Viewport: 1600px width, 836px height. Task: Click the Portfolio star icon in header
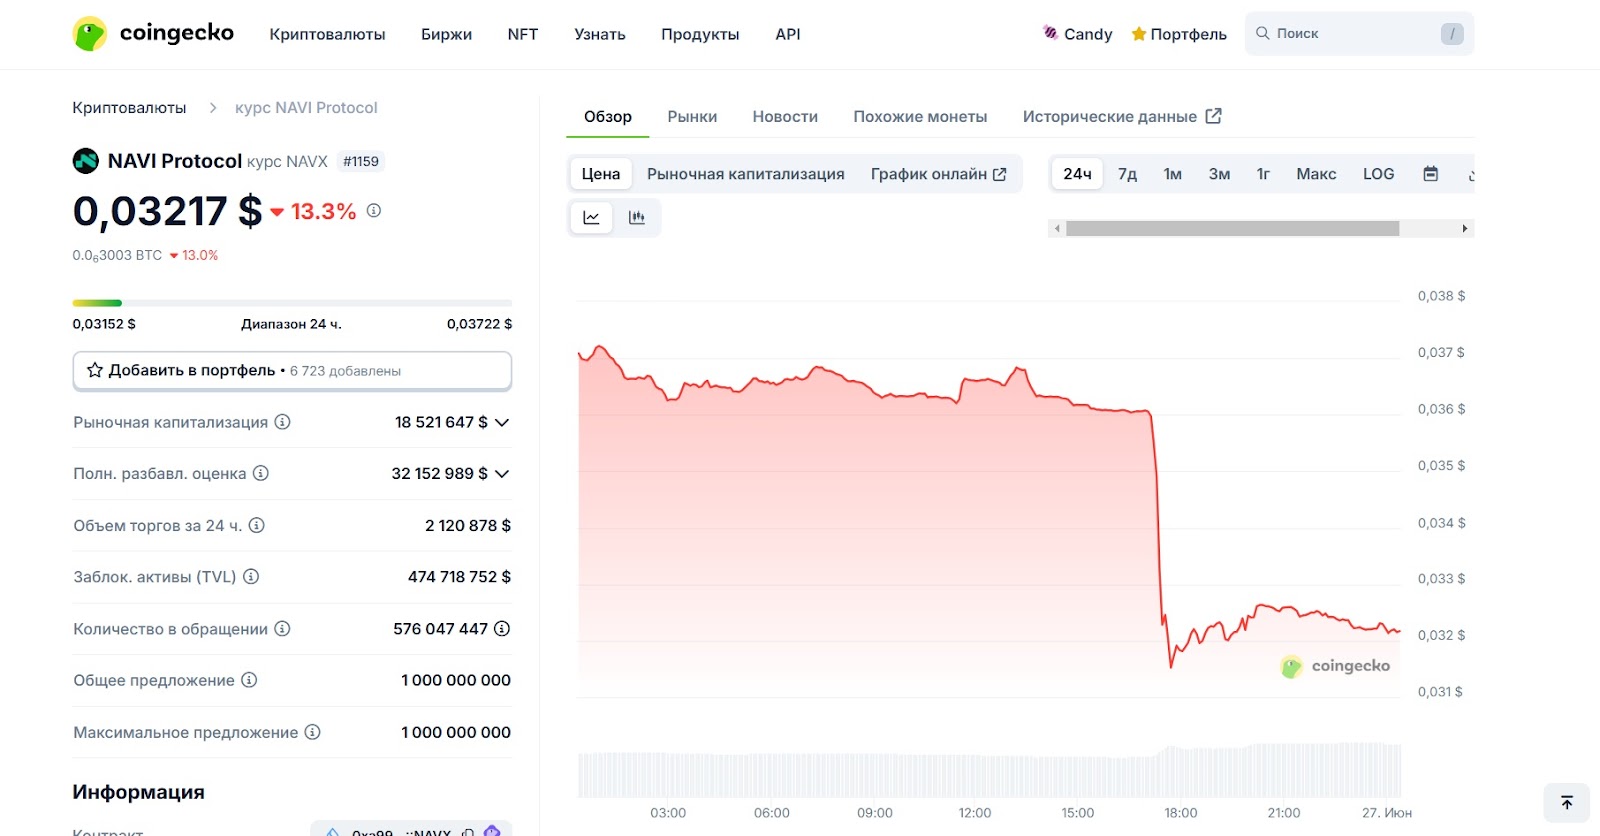[x=1138, y=34]
